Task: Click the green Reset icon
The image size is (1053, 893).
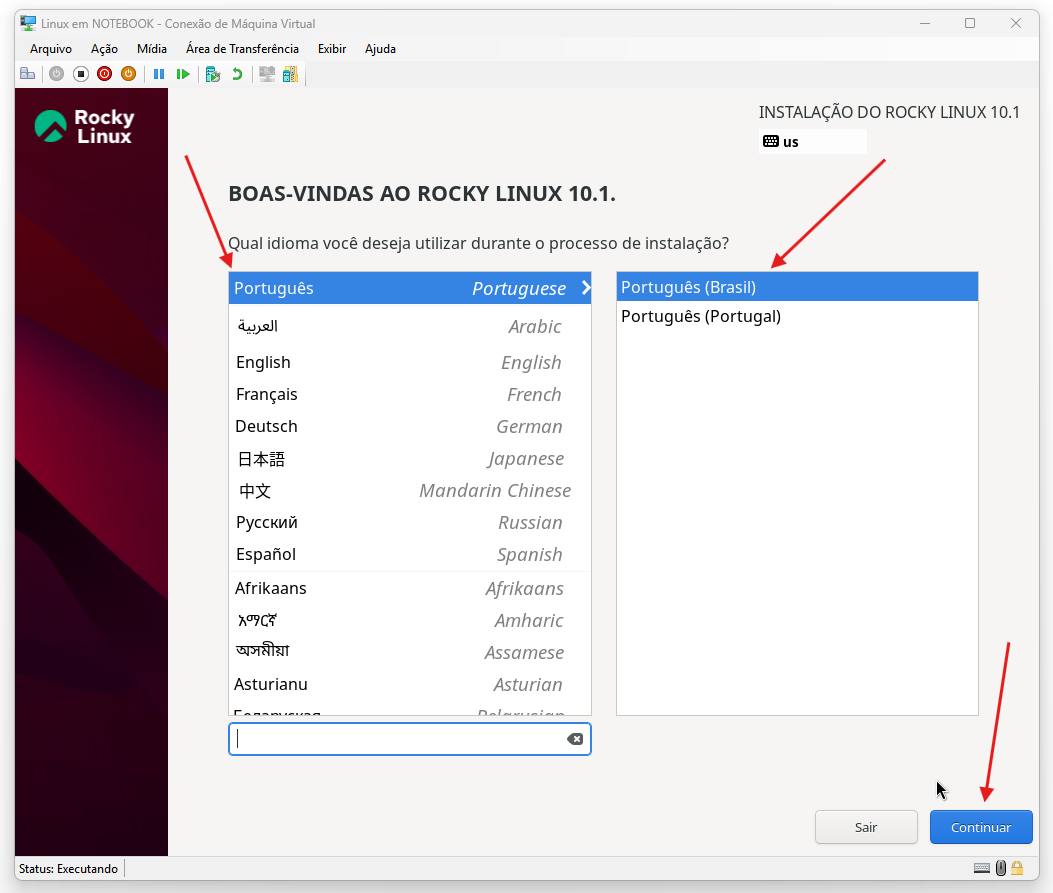Action: tap(183, 74)
